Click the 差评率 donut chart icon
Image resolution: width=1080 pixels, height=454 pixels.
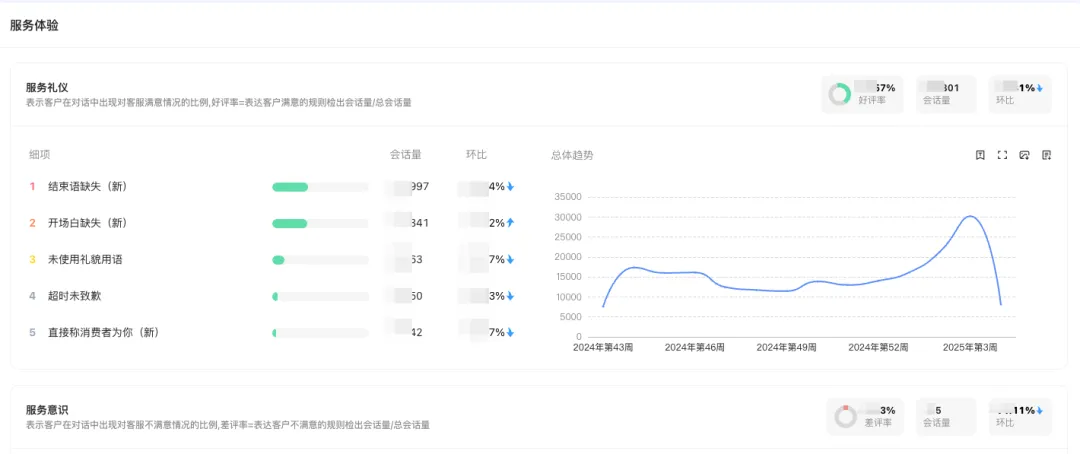click(845, 417)
